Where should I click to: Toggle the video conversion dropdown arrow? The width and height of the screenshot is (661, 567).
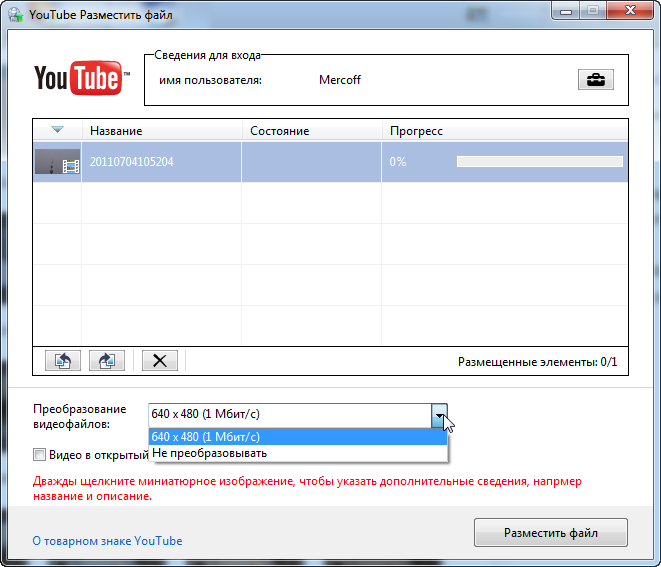tap(439, 415)
